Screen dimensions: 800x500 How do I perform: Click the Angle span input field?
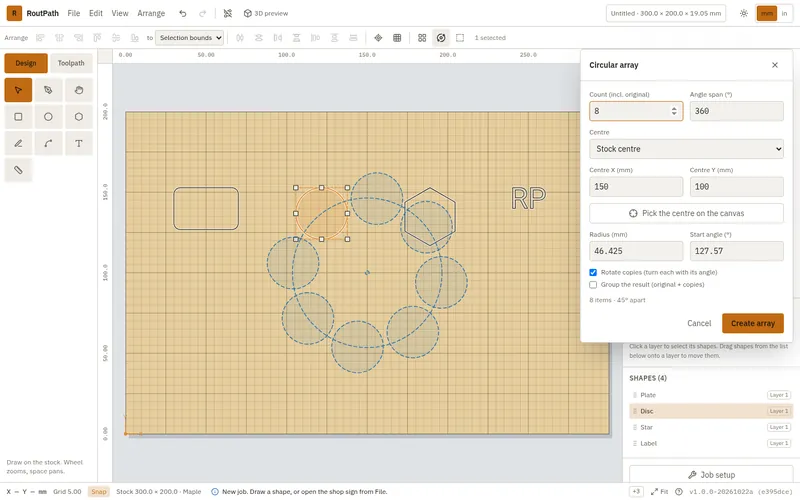[x=736, y=111]
